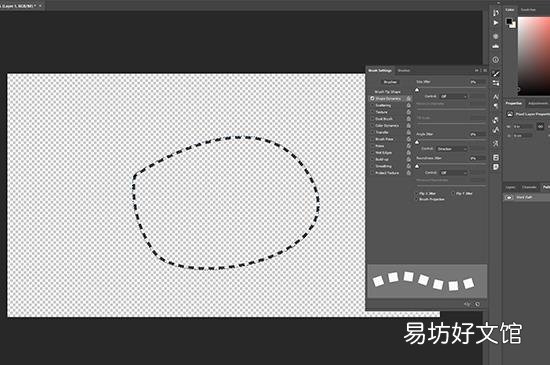550x365 pixels.
Task: Enable the Texture checkbox
Action: tap(372, 112)
